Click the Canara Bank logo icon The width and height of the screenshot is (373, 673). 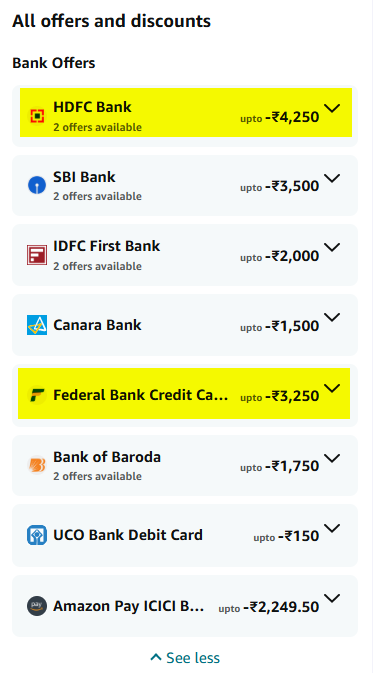(x=37, y=325)
